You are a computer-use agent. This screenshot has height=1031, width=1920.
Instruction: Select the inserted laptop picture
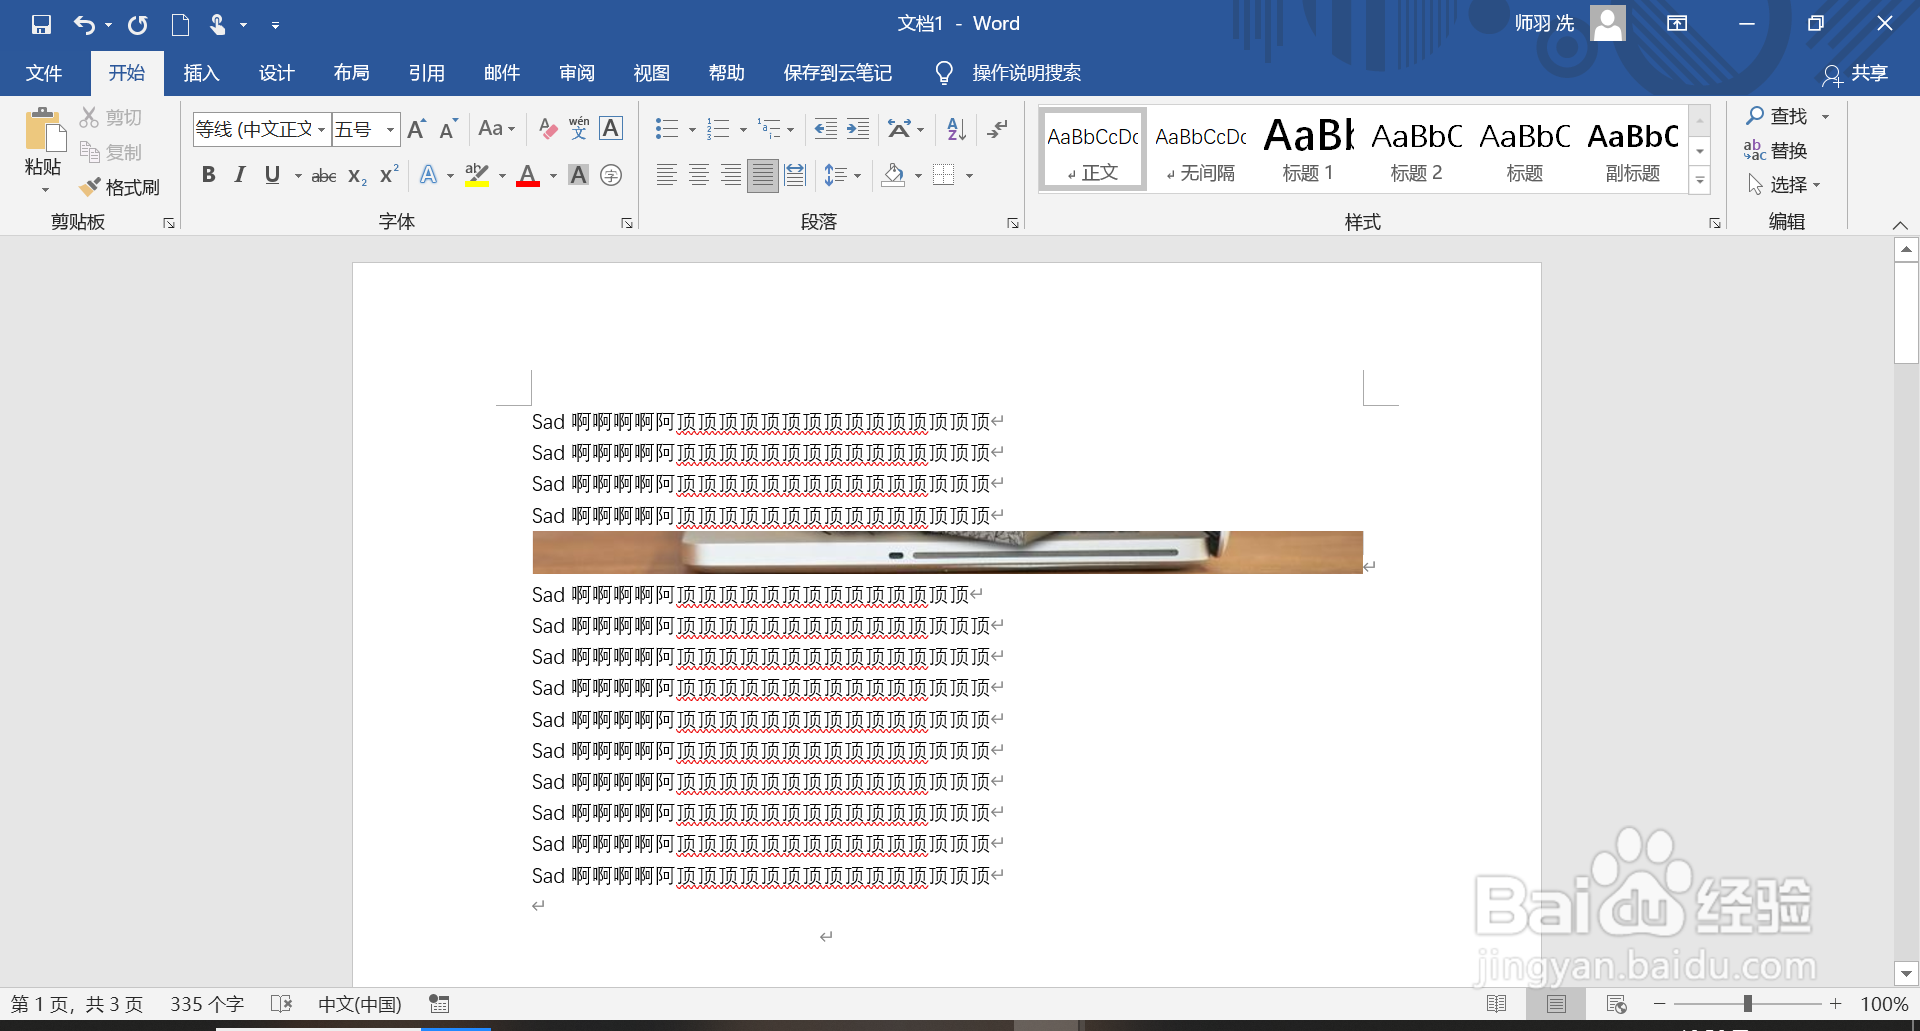click(x=947, y=552)
